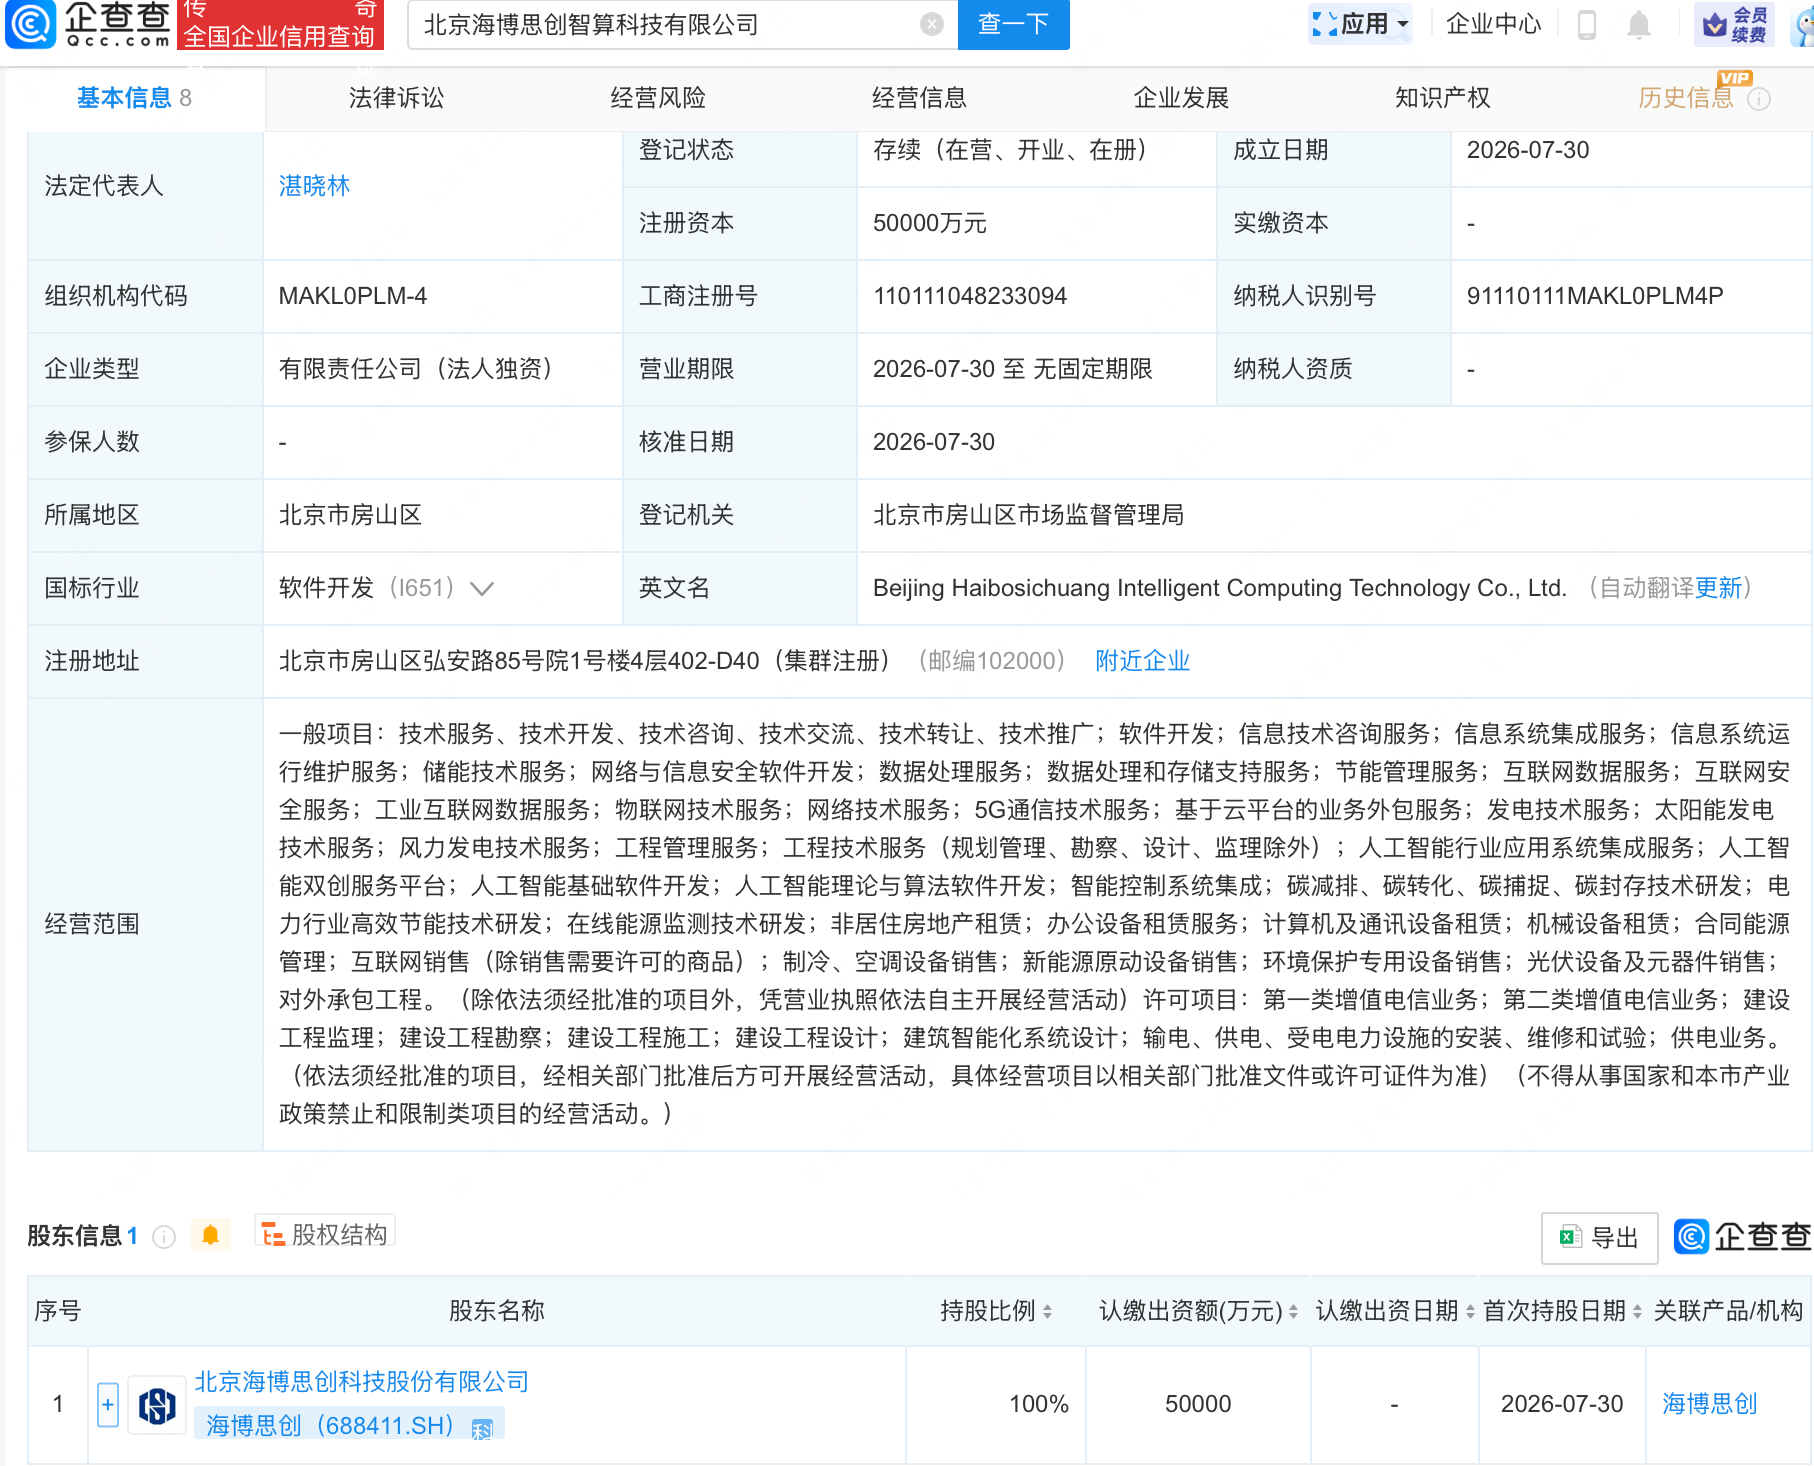Switch to the 知识产权 tab
The height and width of the screenshot is (1466, 1814).
1442,98
